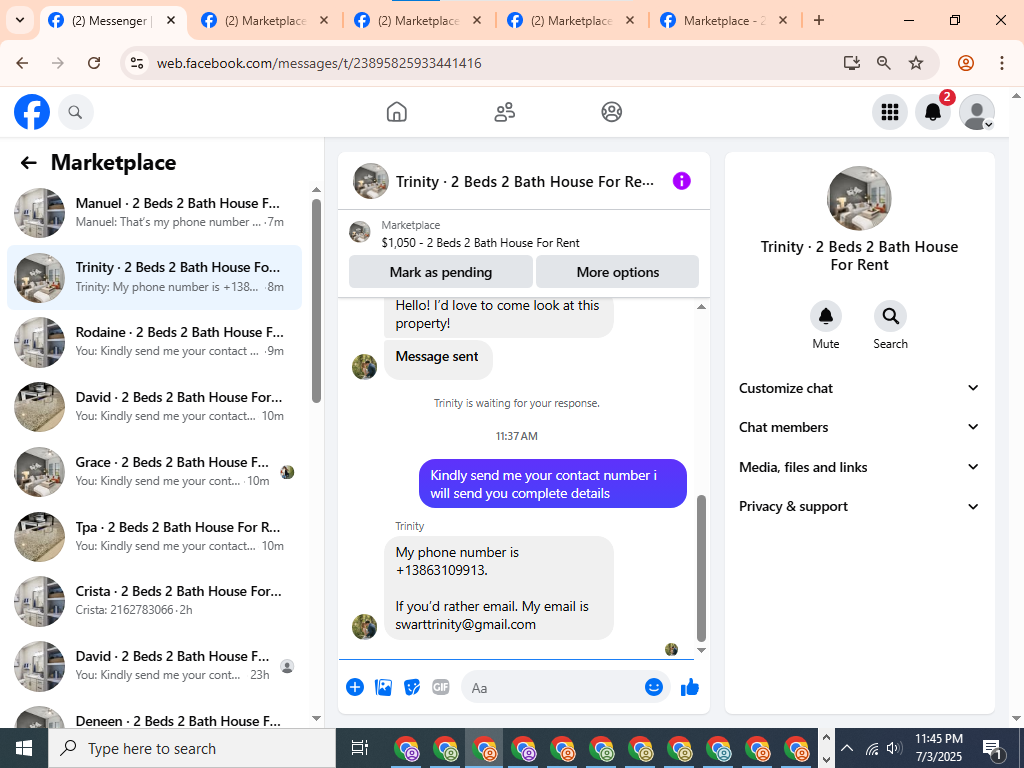Search in conversation via magnifier icon

tap(890, 316)
